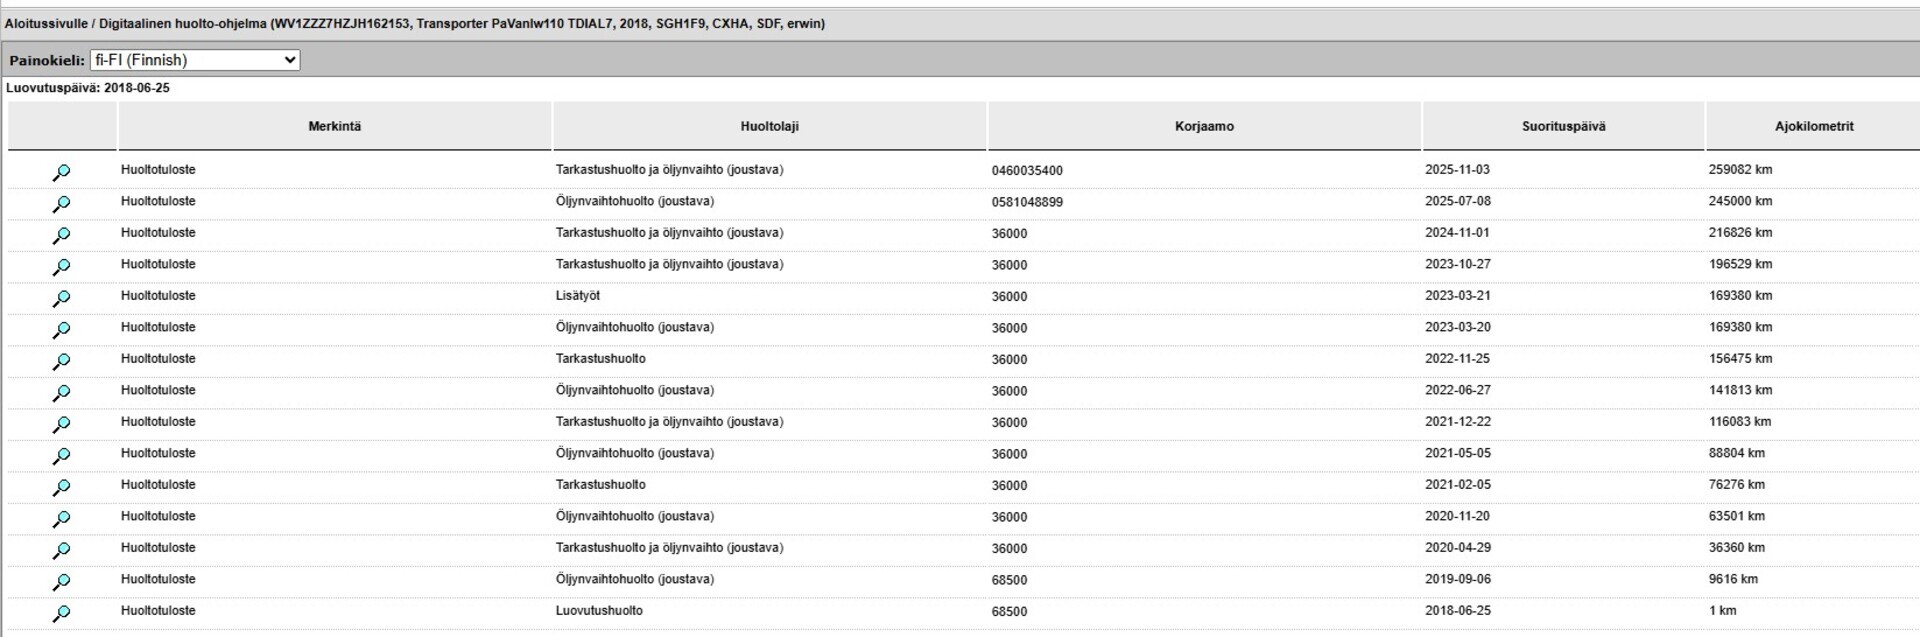This screenshot has height=637, width=1920.
Task: Open magnifier for 259082 km service entry
Action: click(61, 173)
